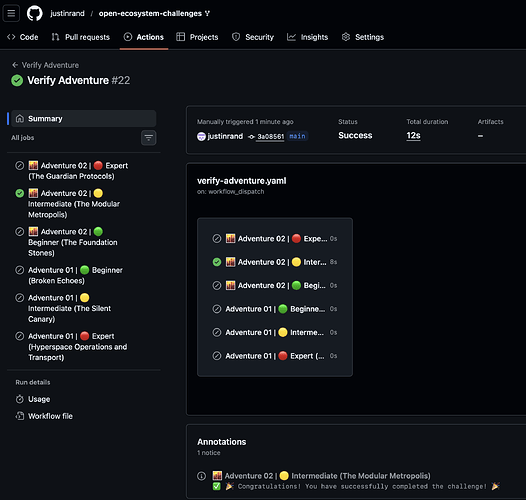Click the notice info icon in Annotations
The height and width of the screenshot is (500, 526).
(202, 476)
